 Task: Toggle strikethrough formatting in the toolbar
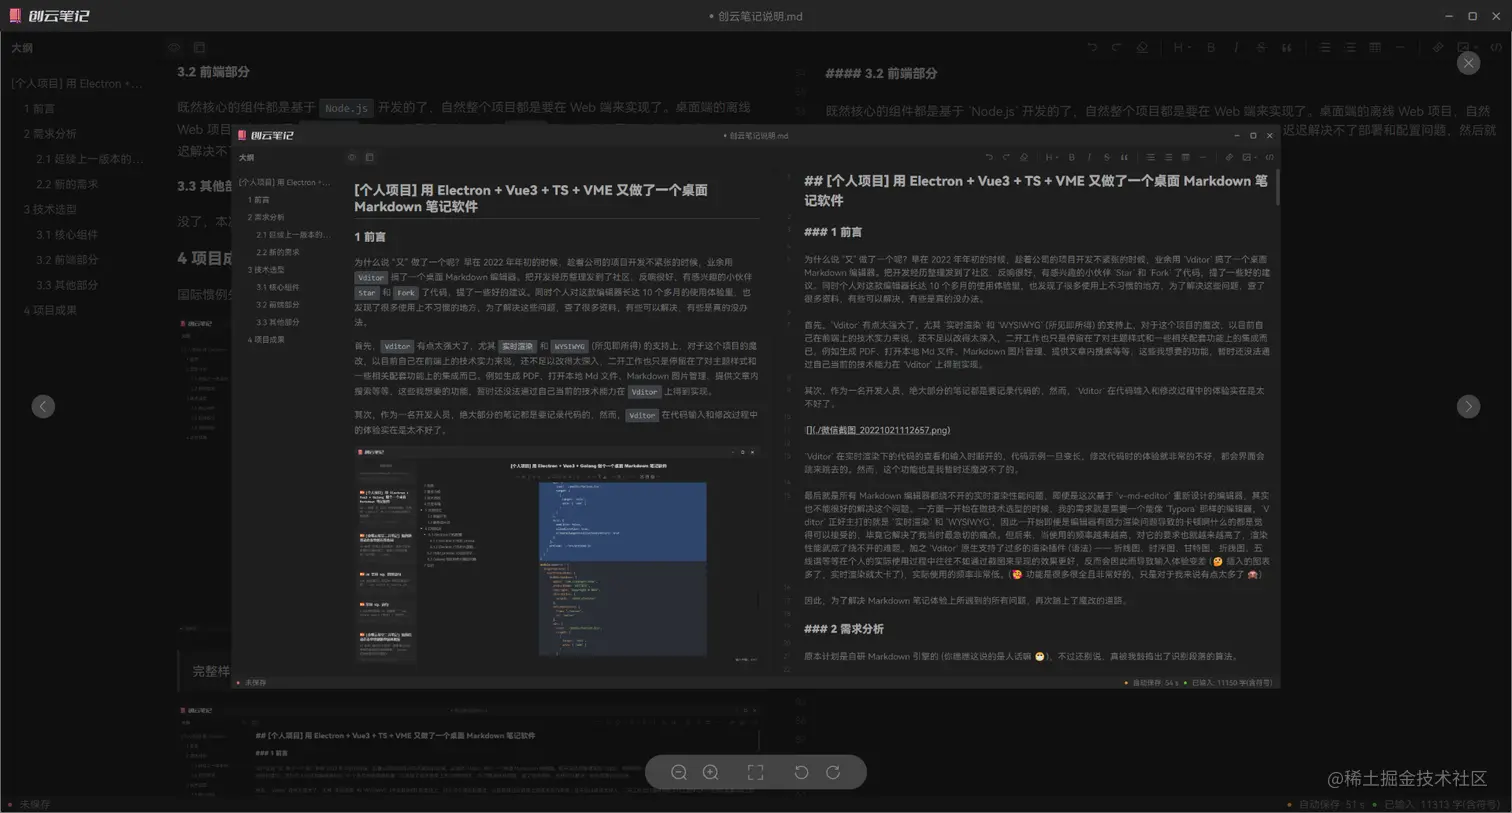click(x=1261, y=47)
